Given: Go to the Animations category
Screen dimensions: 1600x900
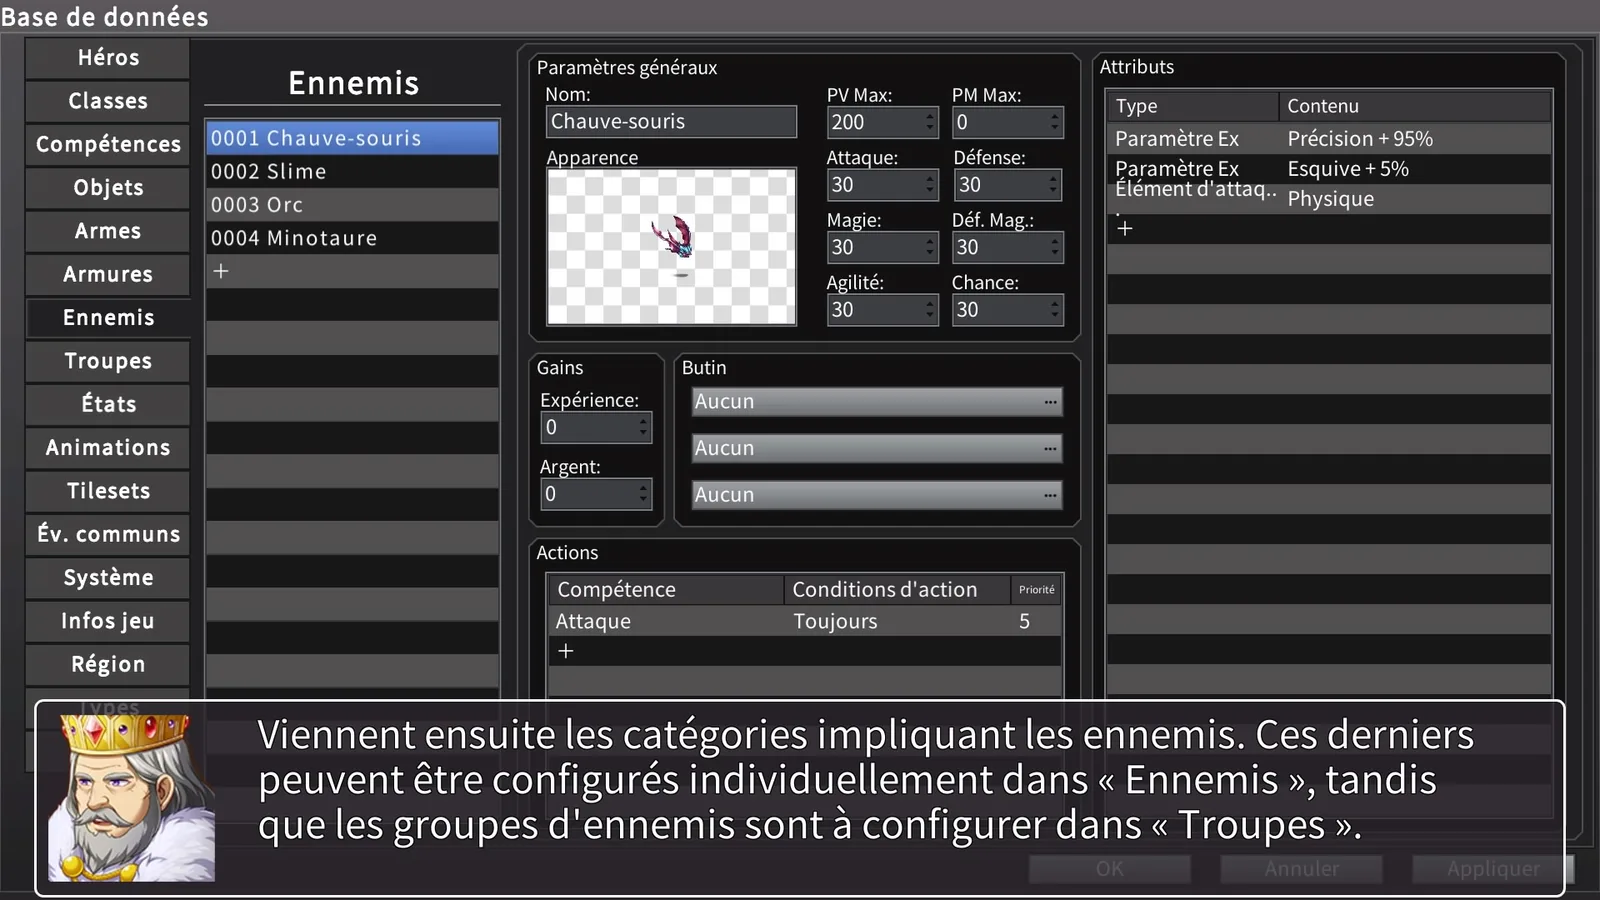Looking at the screenshot, I should [x=108, y=447].
